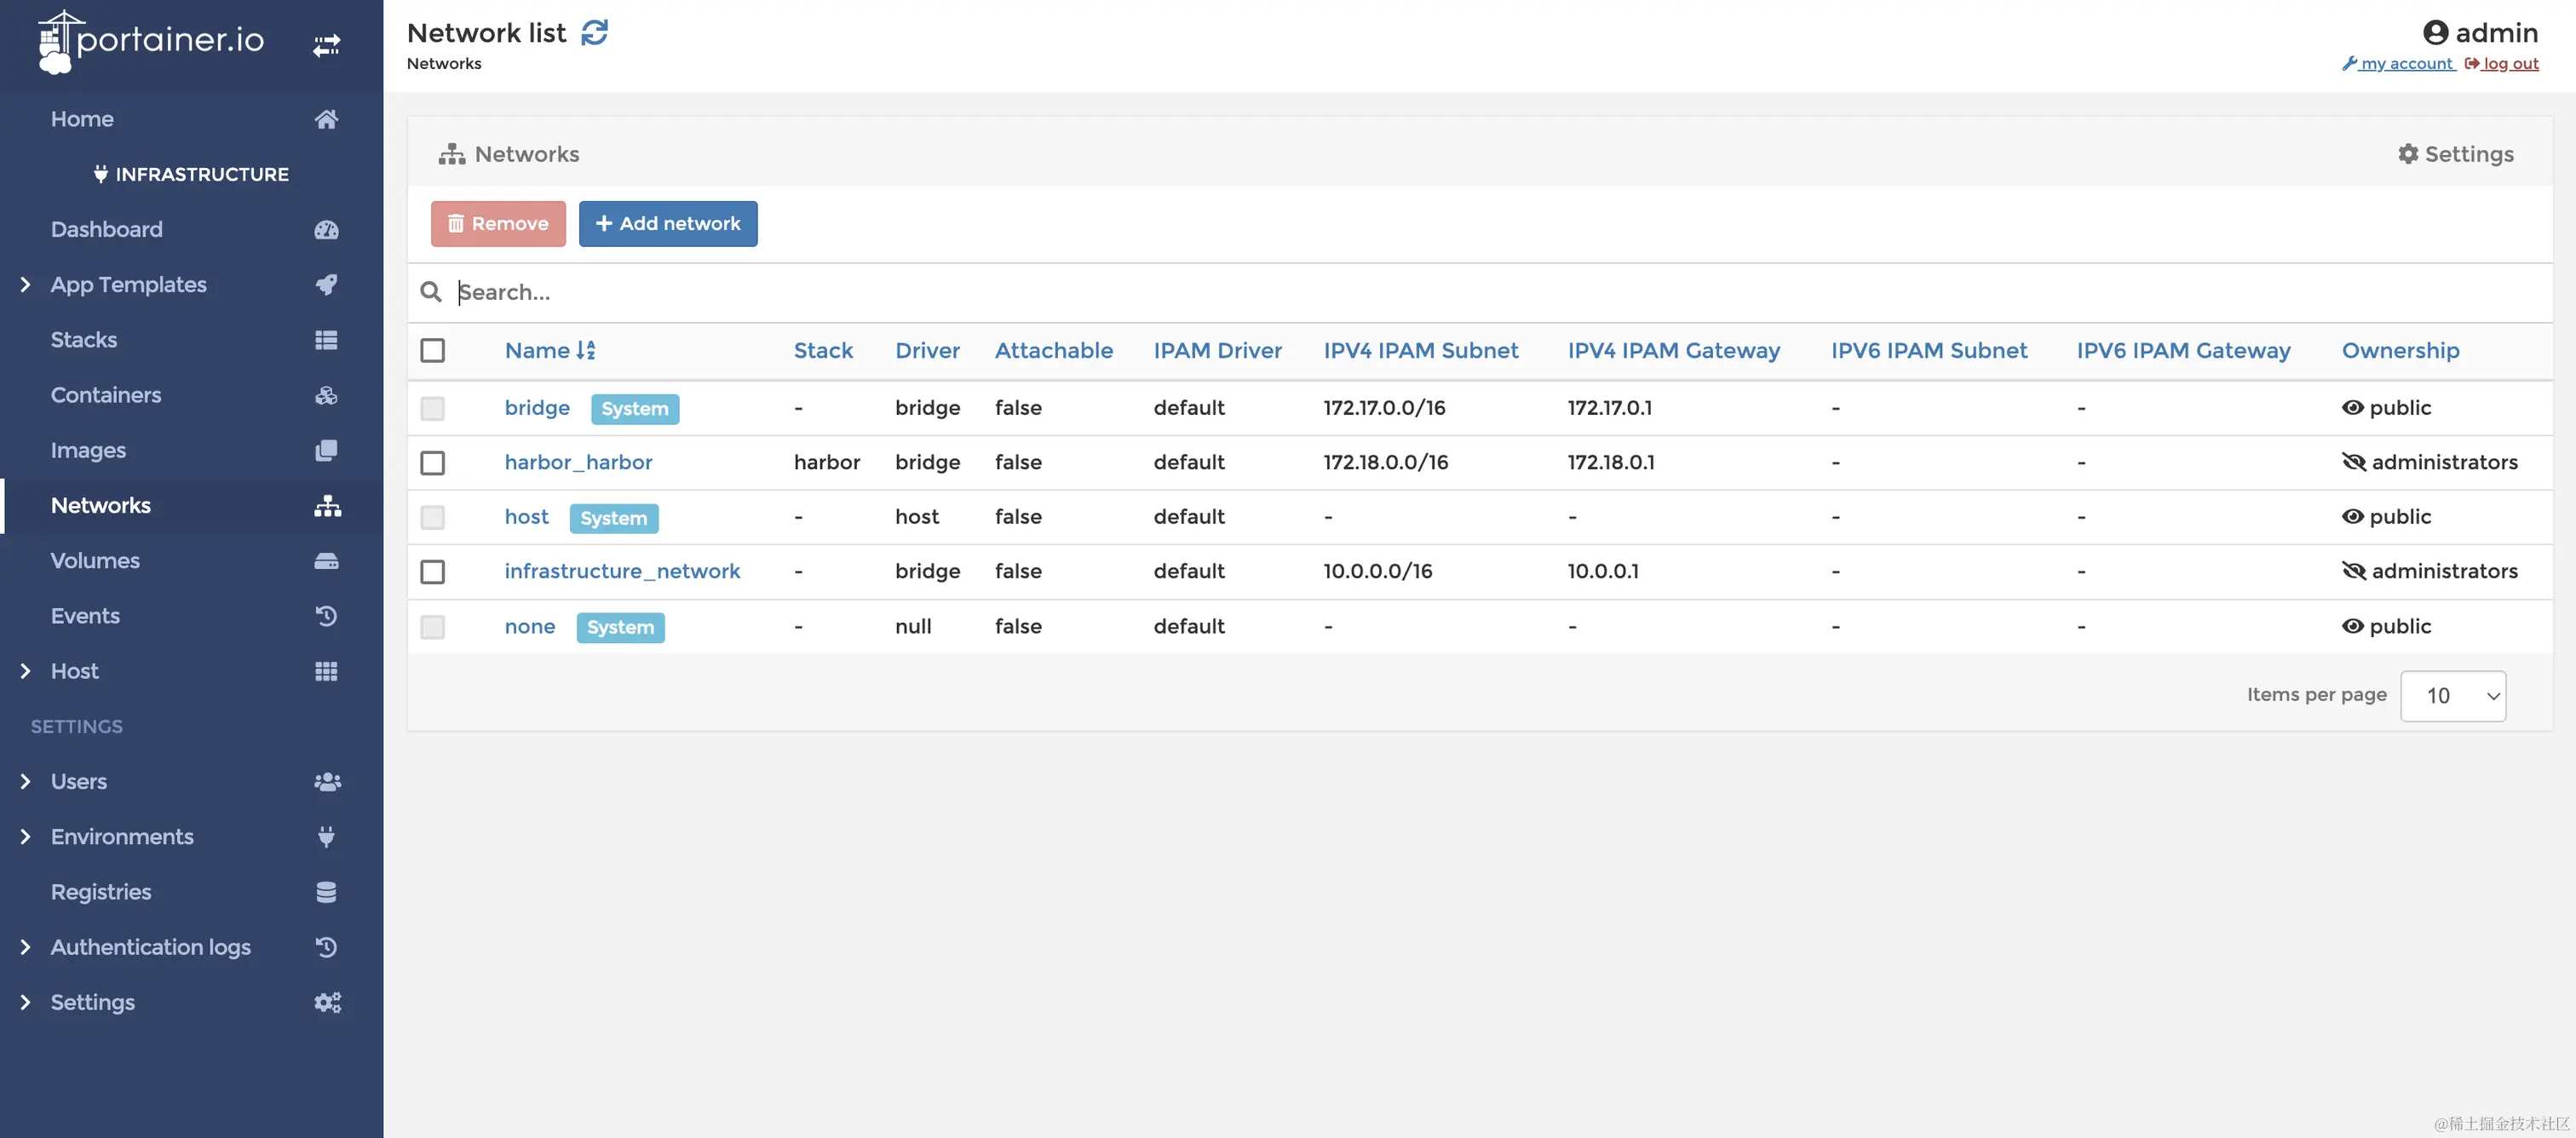This screenshot has width=2576, height=1138.
Task: Open the Dashboard menu item
Action: [107, 230]
